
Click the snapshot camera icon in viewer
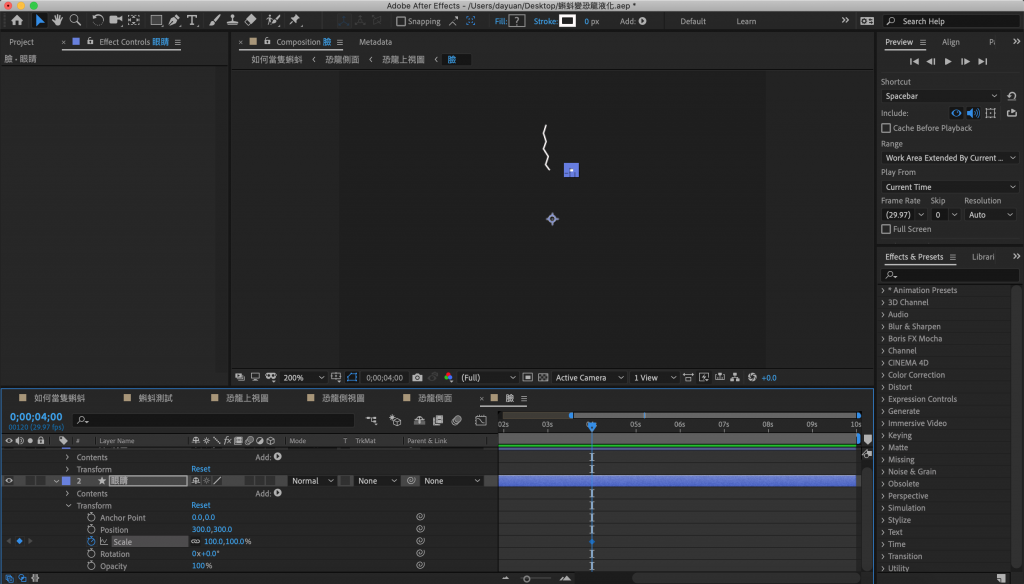click(417, 378)
